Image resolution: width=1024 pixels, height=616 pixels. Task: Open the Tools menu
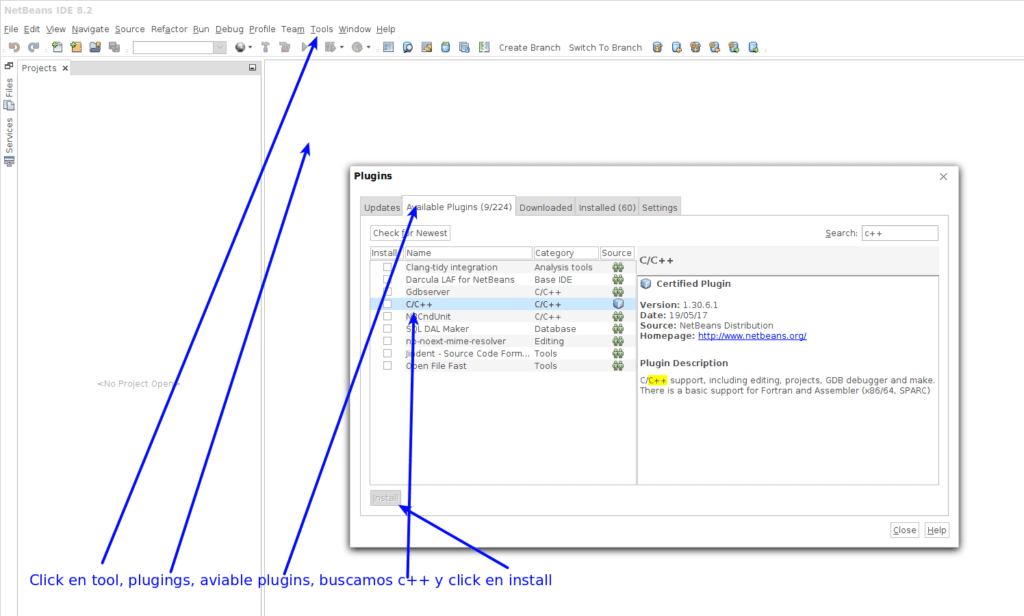[x=322, y=29]
